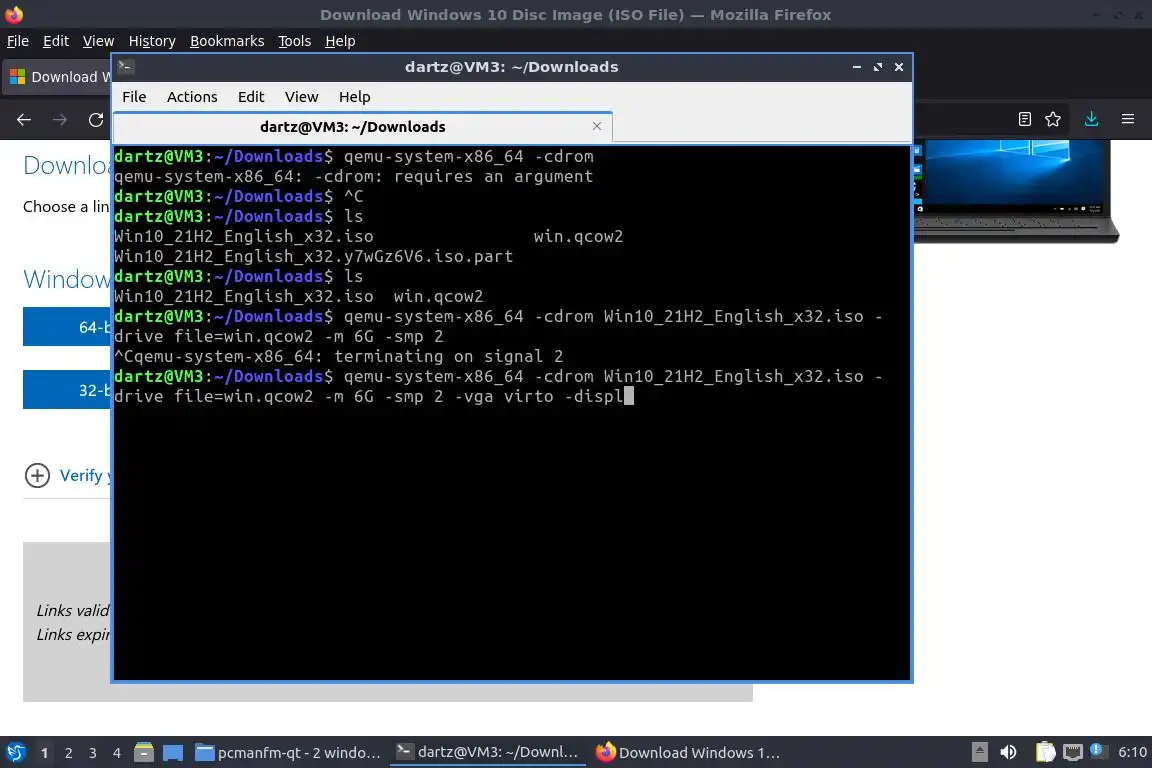
Task: Click the taskbar clock showing 6:10
Action: 1131,752
